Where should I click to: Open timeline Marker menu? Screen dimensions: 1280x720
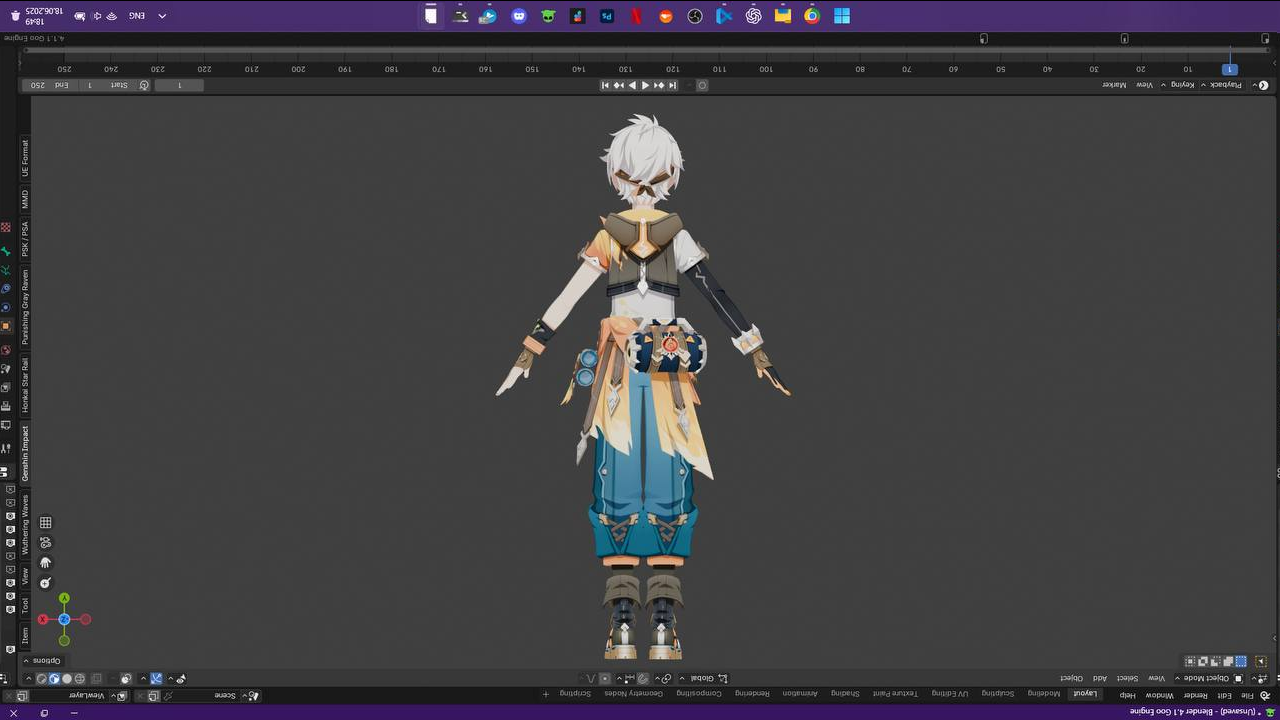[x=1114, y=85]
